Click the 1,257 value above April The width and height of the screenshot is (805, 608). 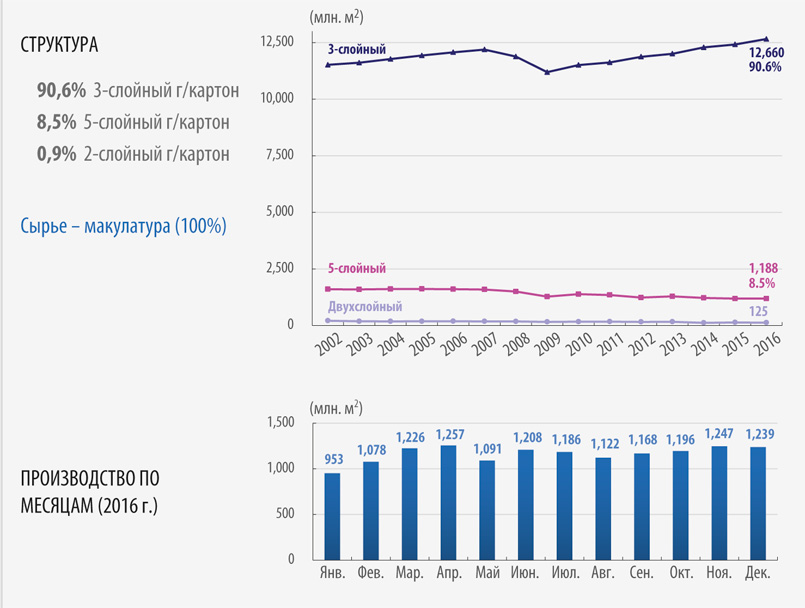450,435
